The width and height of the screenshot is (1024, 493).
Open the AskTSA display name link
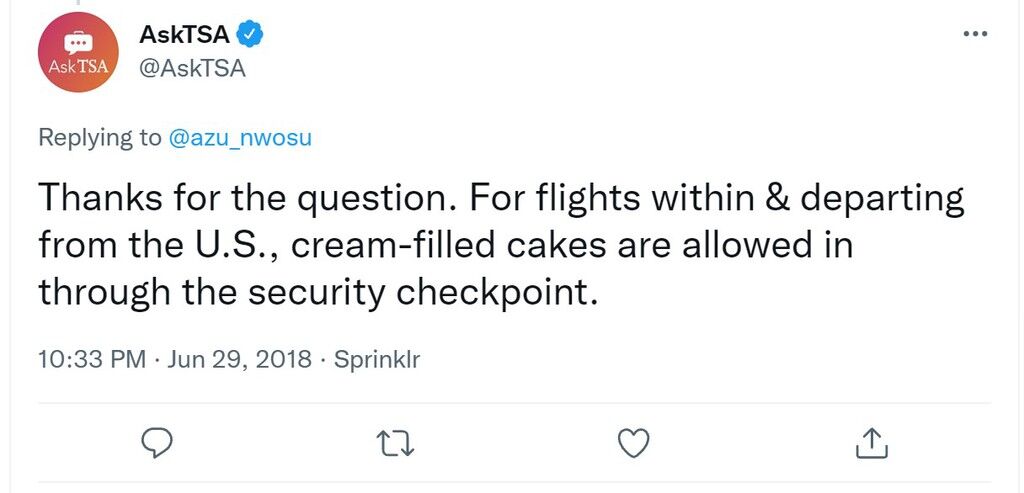pyautogui.click(x=185, y=34)
